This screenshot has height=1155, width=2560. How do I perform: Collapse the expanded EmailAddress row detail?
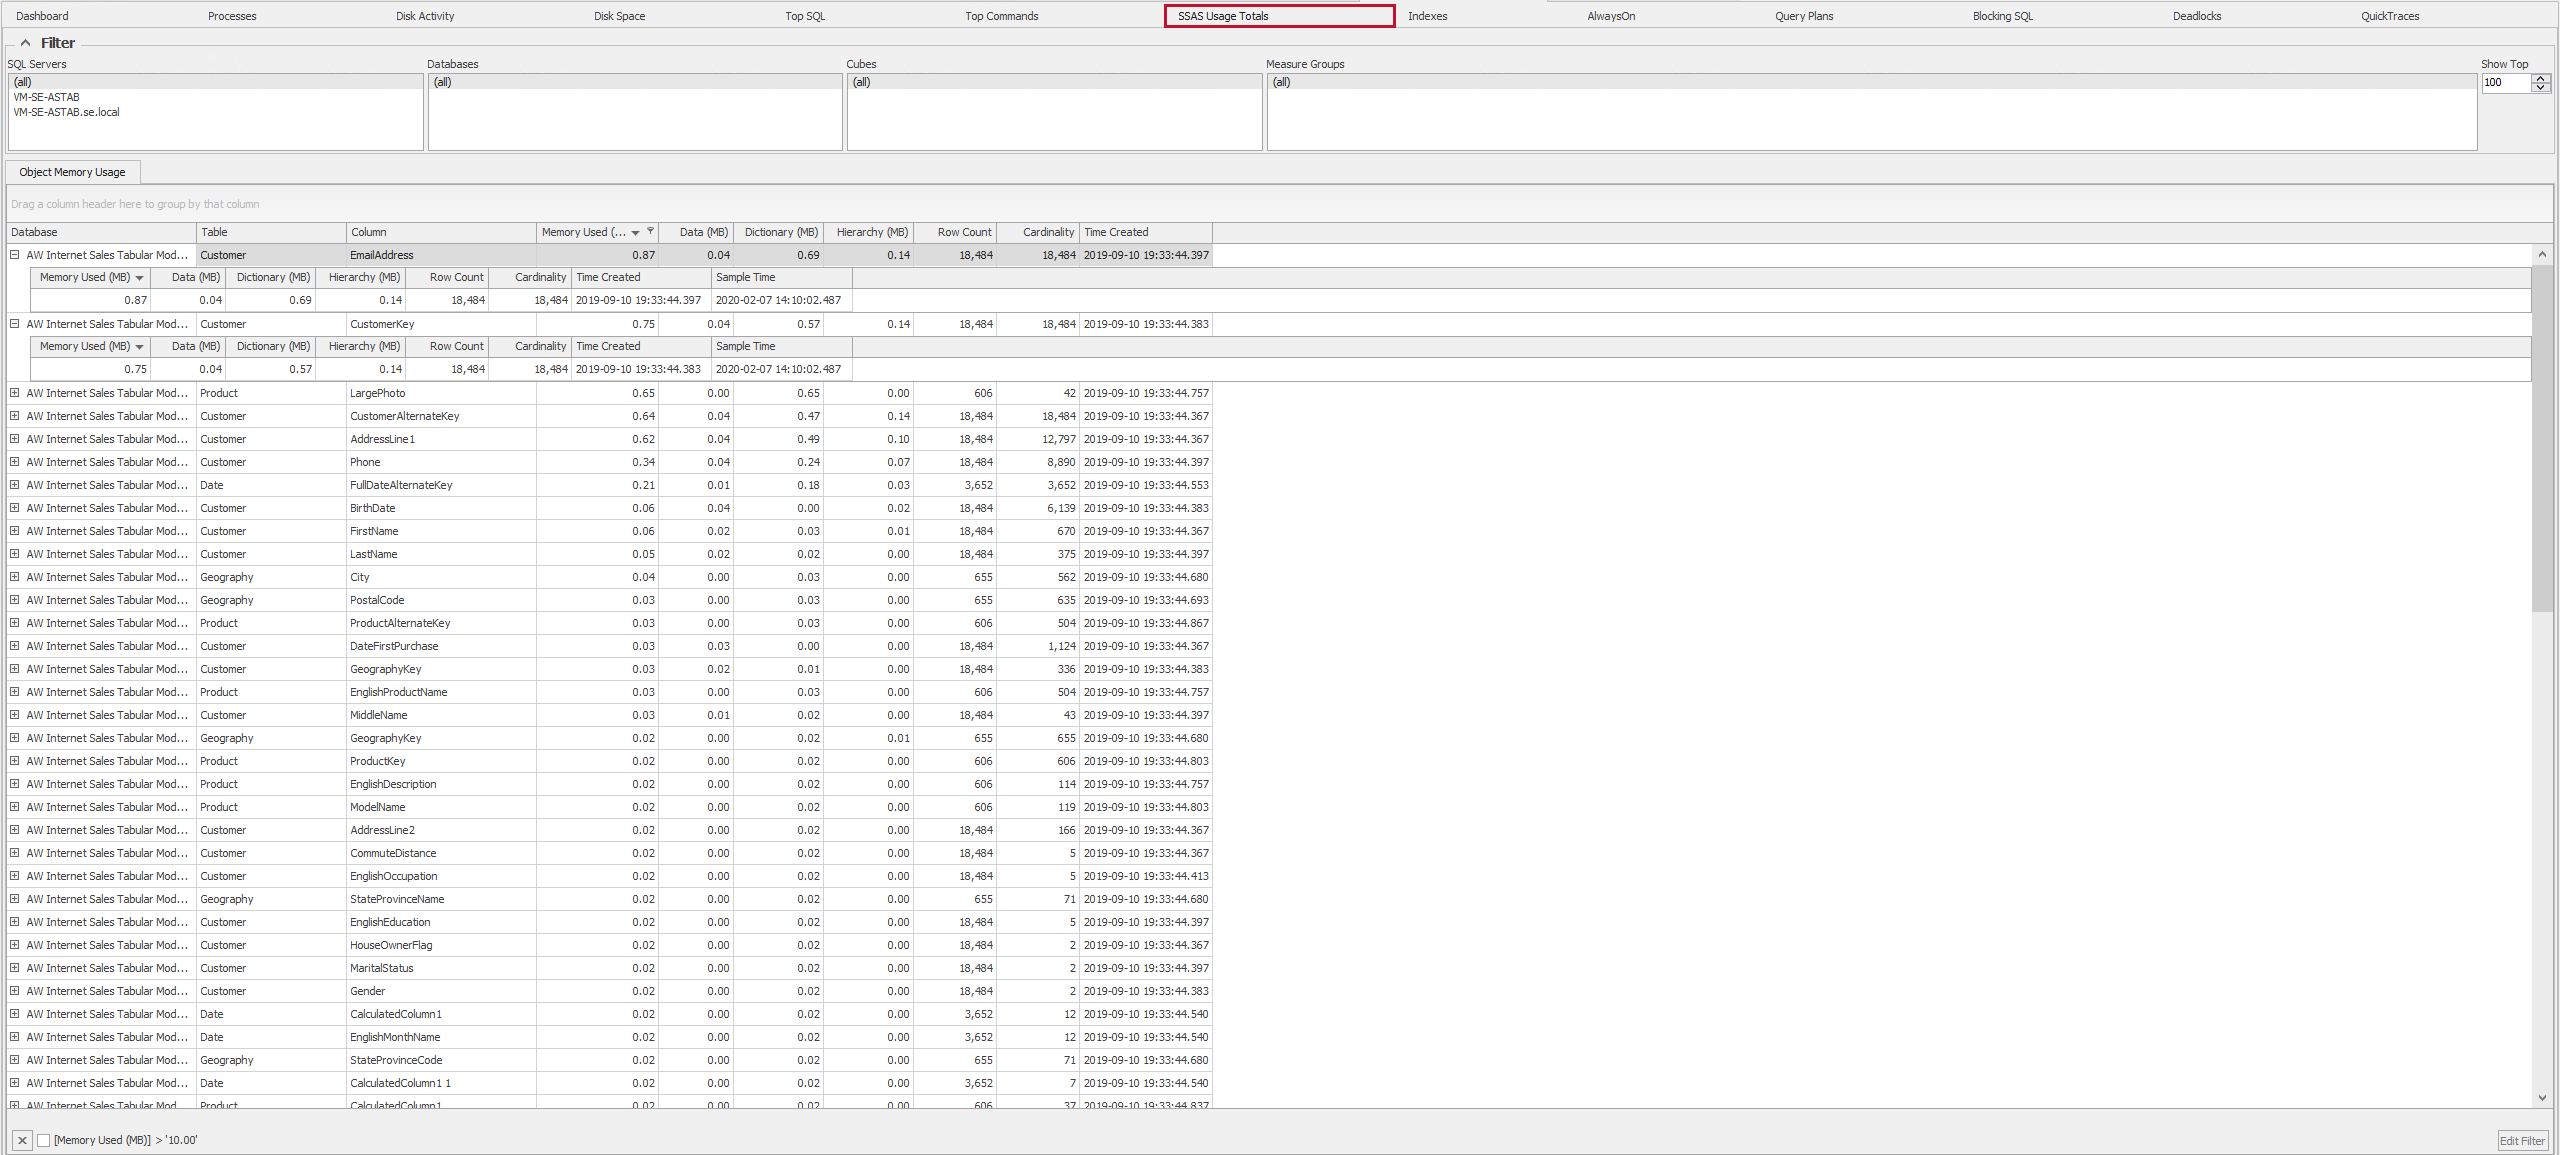[15, 255]
